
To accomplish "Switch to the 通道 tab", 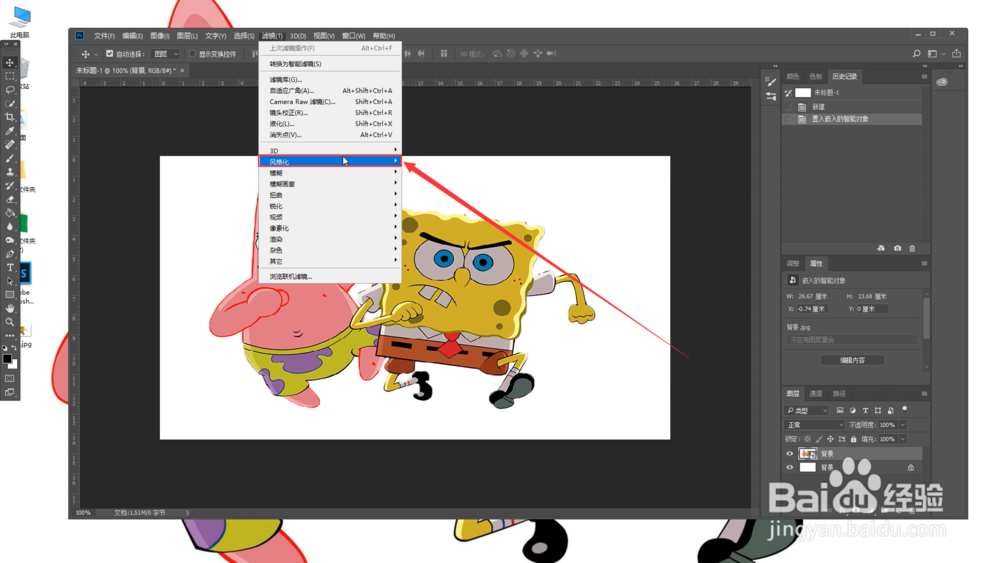I will click(x=816, y=393).
